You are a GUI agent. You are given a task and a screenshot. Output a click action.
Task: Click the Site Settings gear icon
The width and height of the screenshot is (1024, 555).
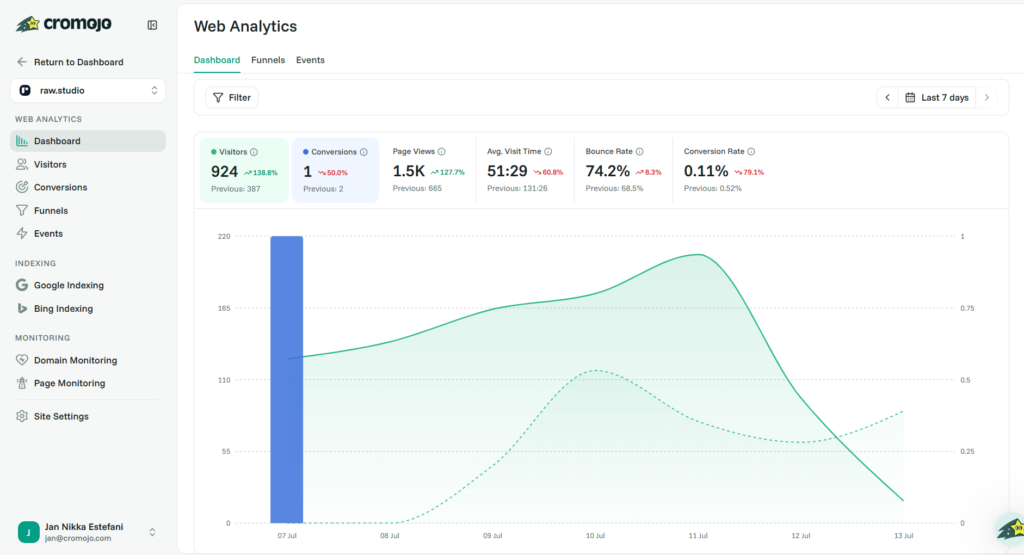pyautogui.click(x=22, y=416)
